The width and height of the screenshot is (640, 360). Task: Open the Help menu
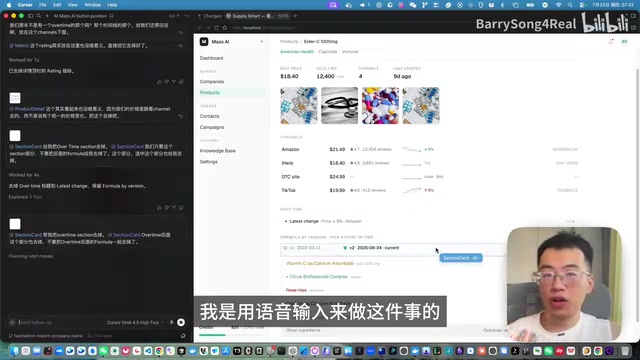pyautogui.click(x=112, y=5)
